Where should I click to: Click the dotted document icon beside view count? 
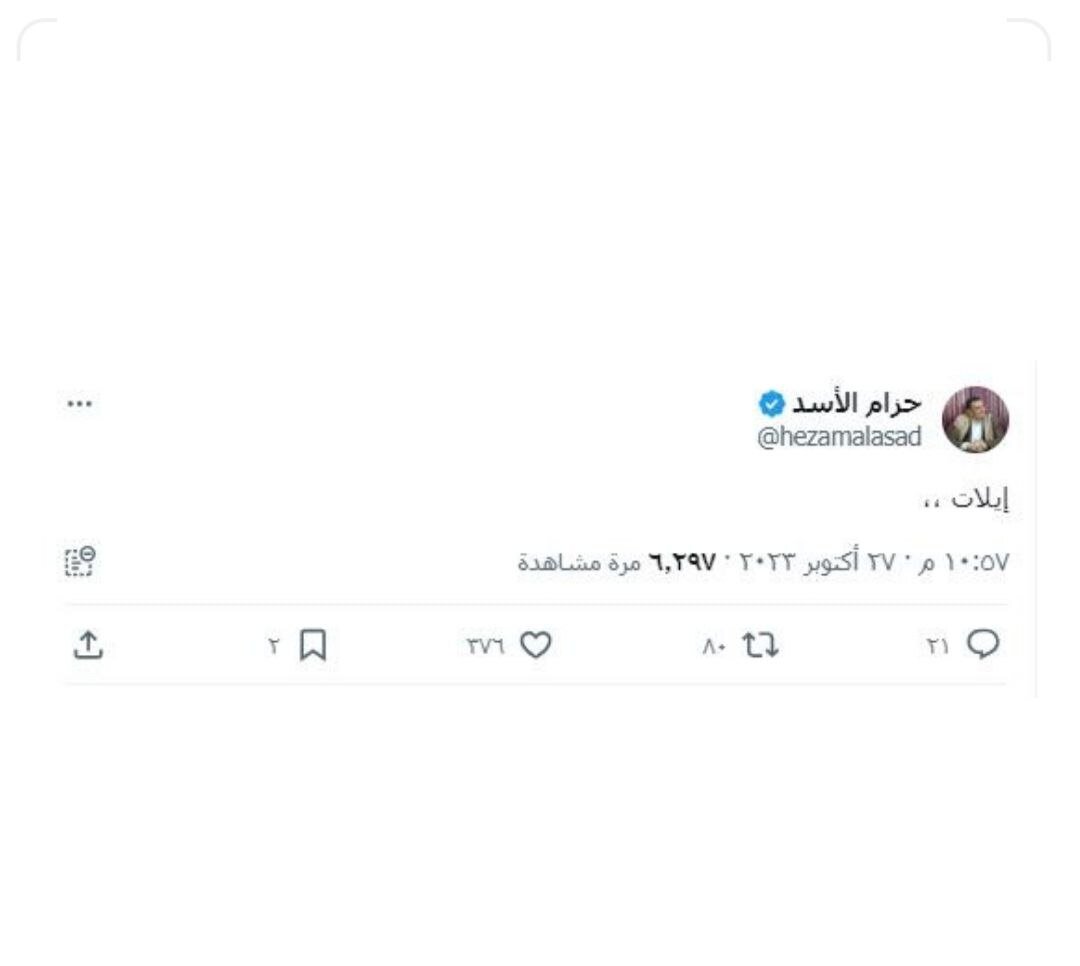81,562
